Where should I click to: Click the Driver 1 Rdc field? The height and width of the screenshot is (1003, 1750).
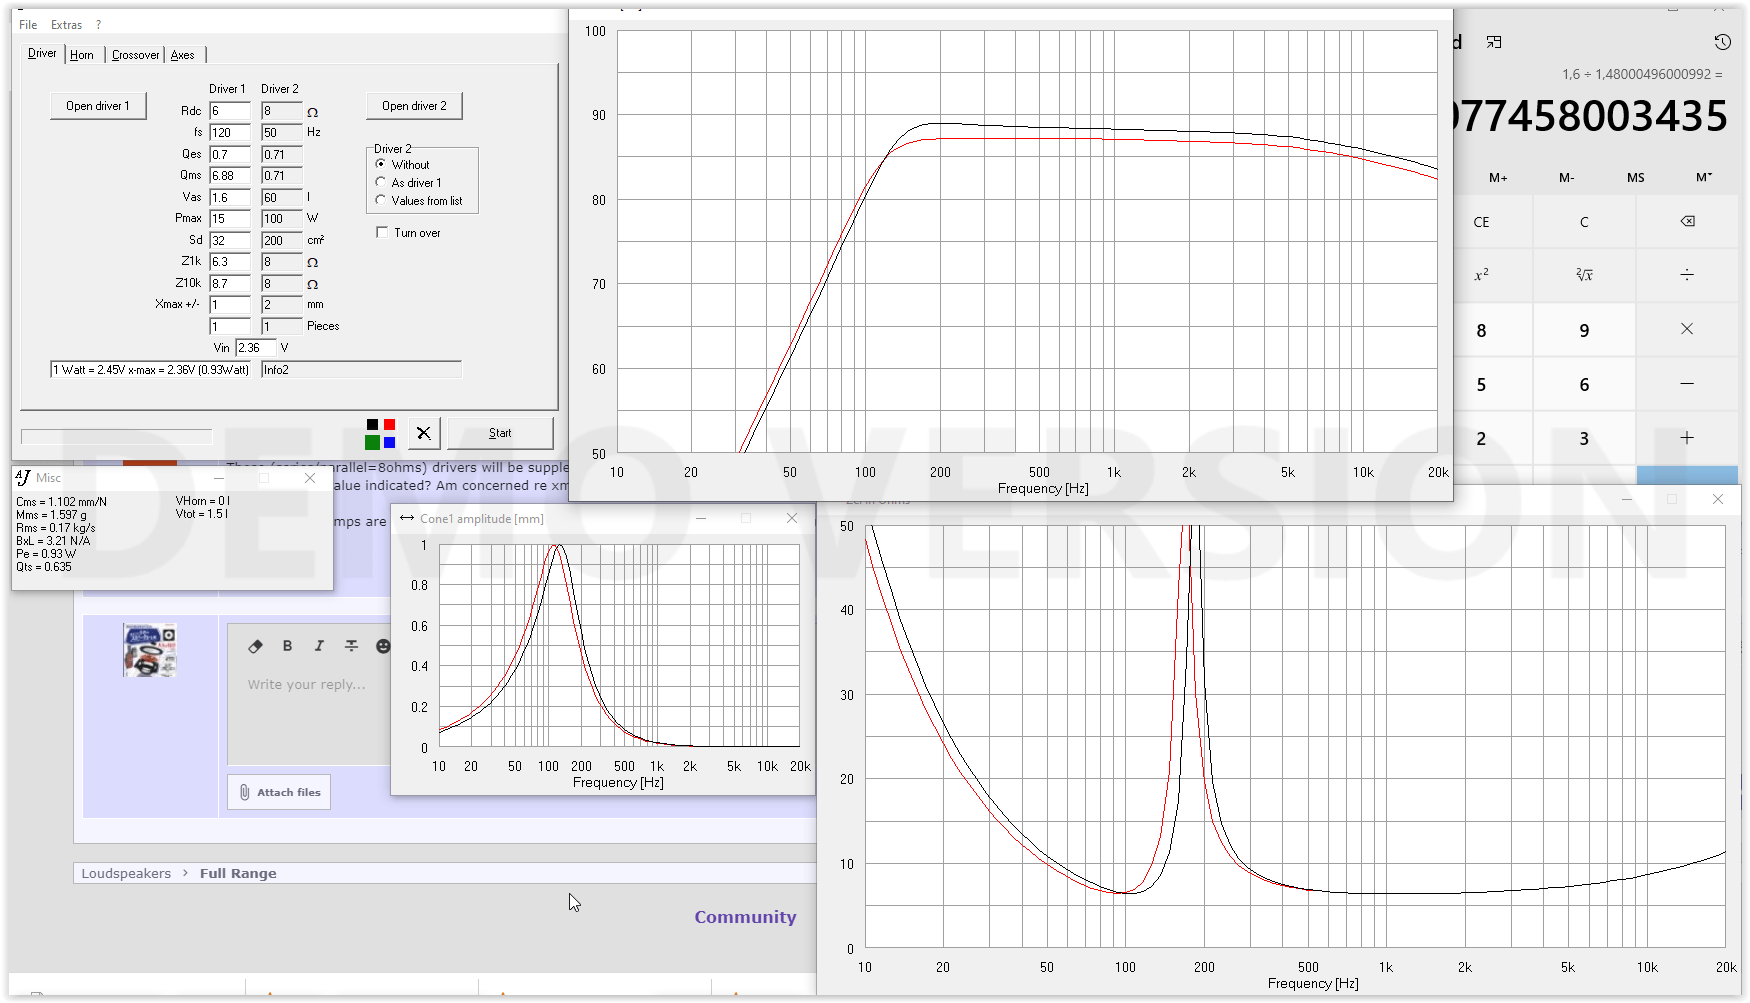[229, 111]
